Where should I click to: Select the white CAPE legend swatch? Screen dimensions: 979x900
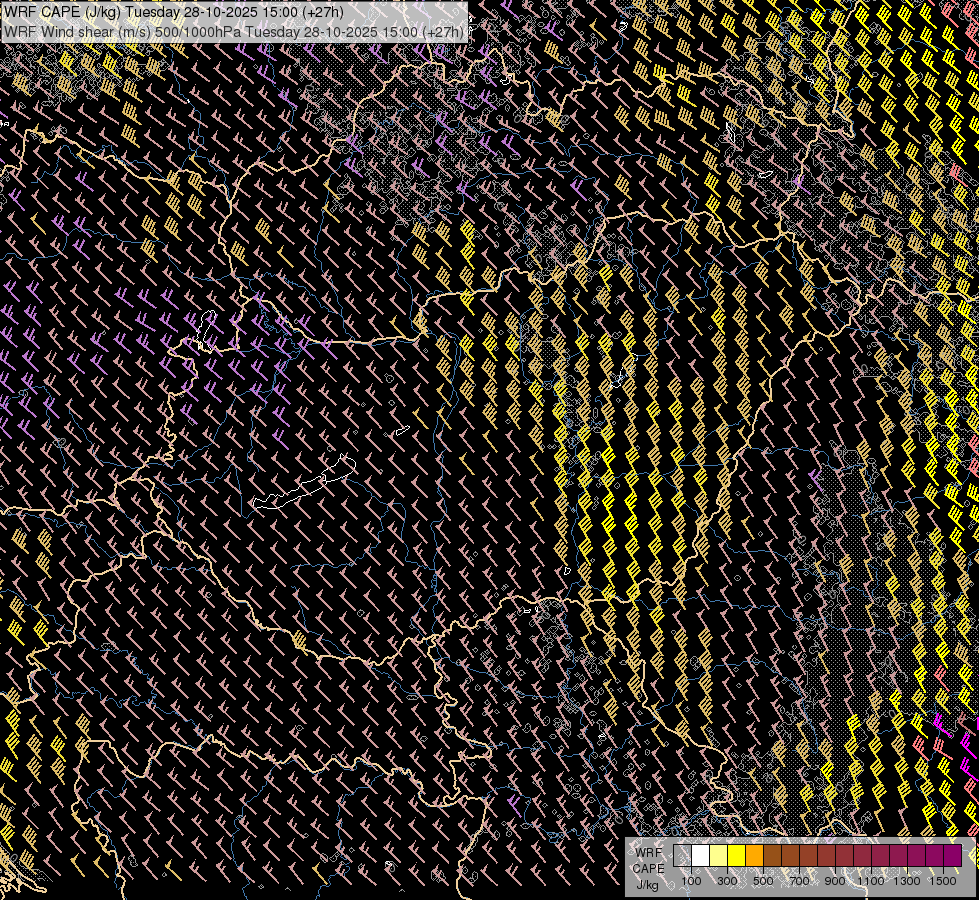[701, 855]
